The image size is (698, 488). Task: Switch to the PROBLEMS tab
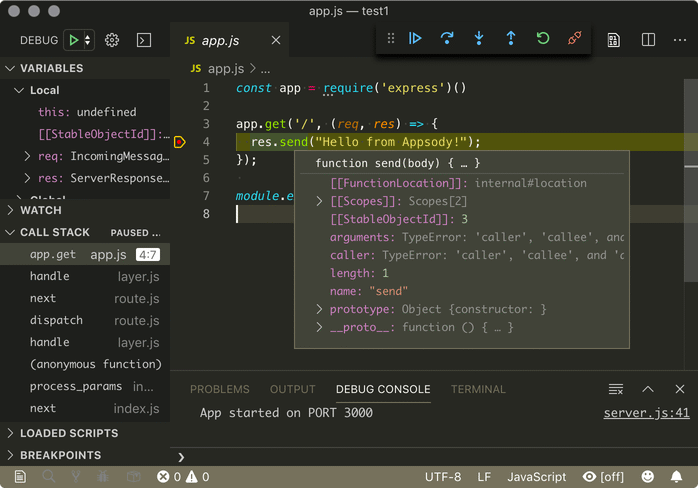tap(219, 389)
